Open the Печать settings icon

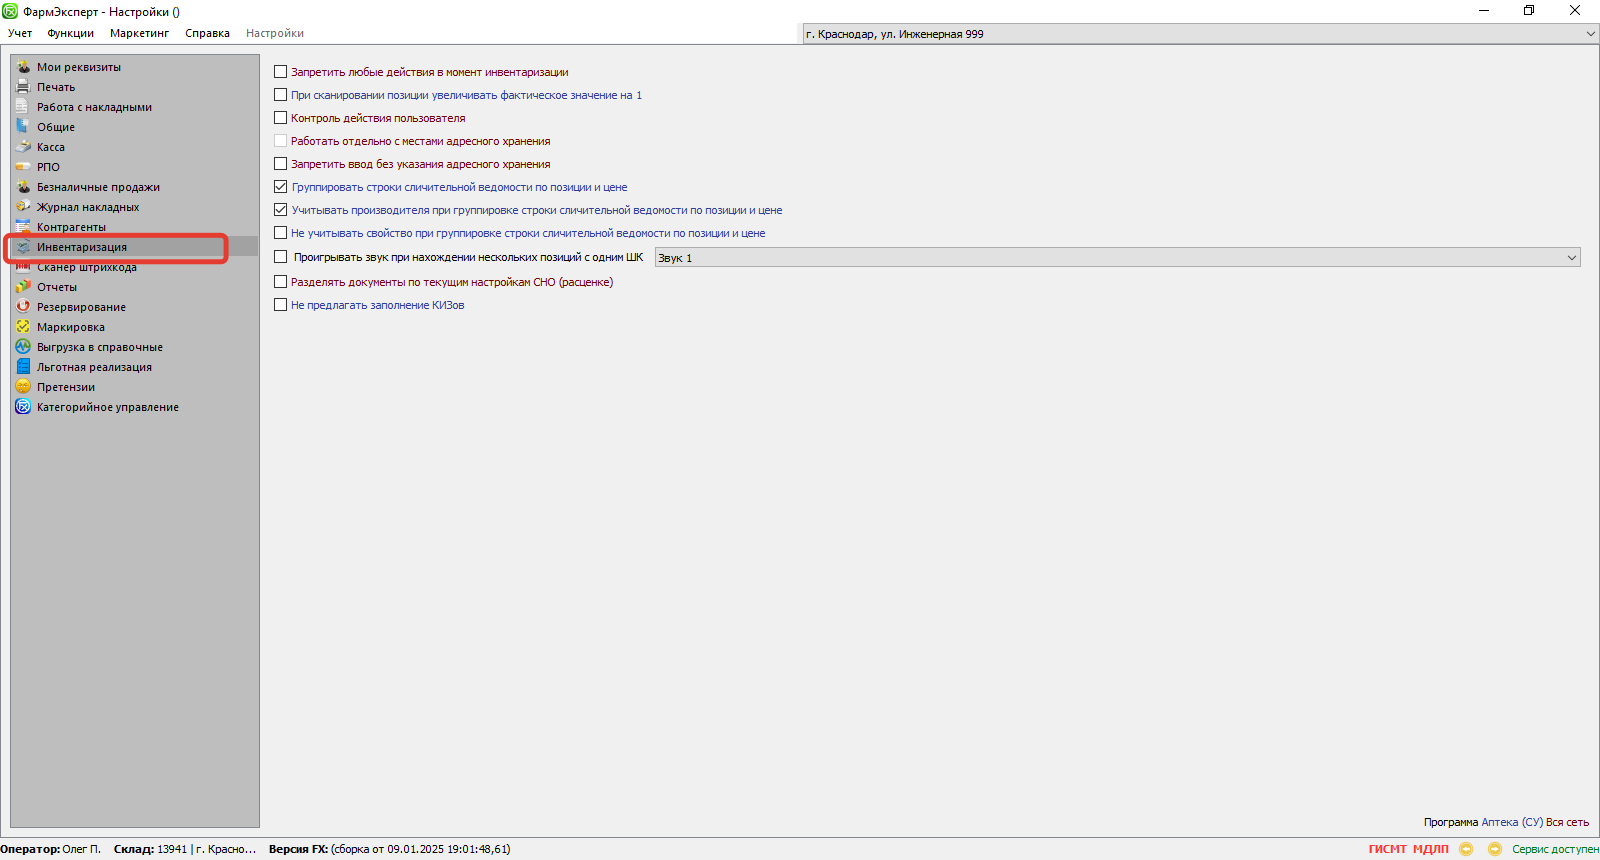(x=23, y=87)
